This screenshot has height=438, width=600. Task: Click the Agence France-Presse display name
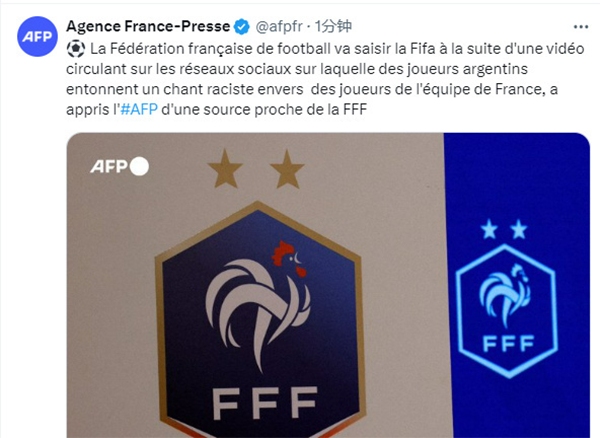147,26
